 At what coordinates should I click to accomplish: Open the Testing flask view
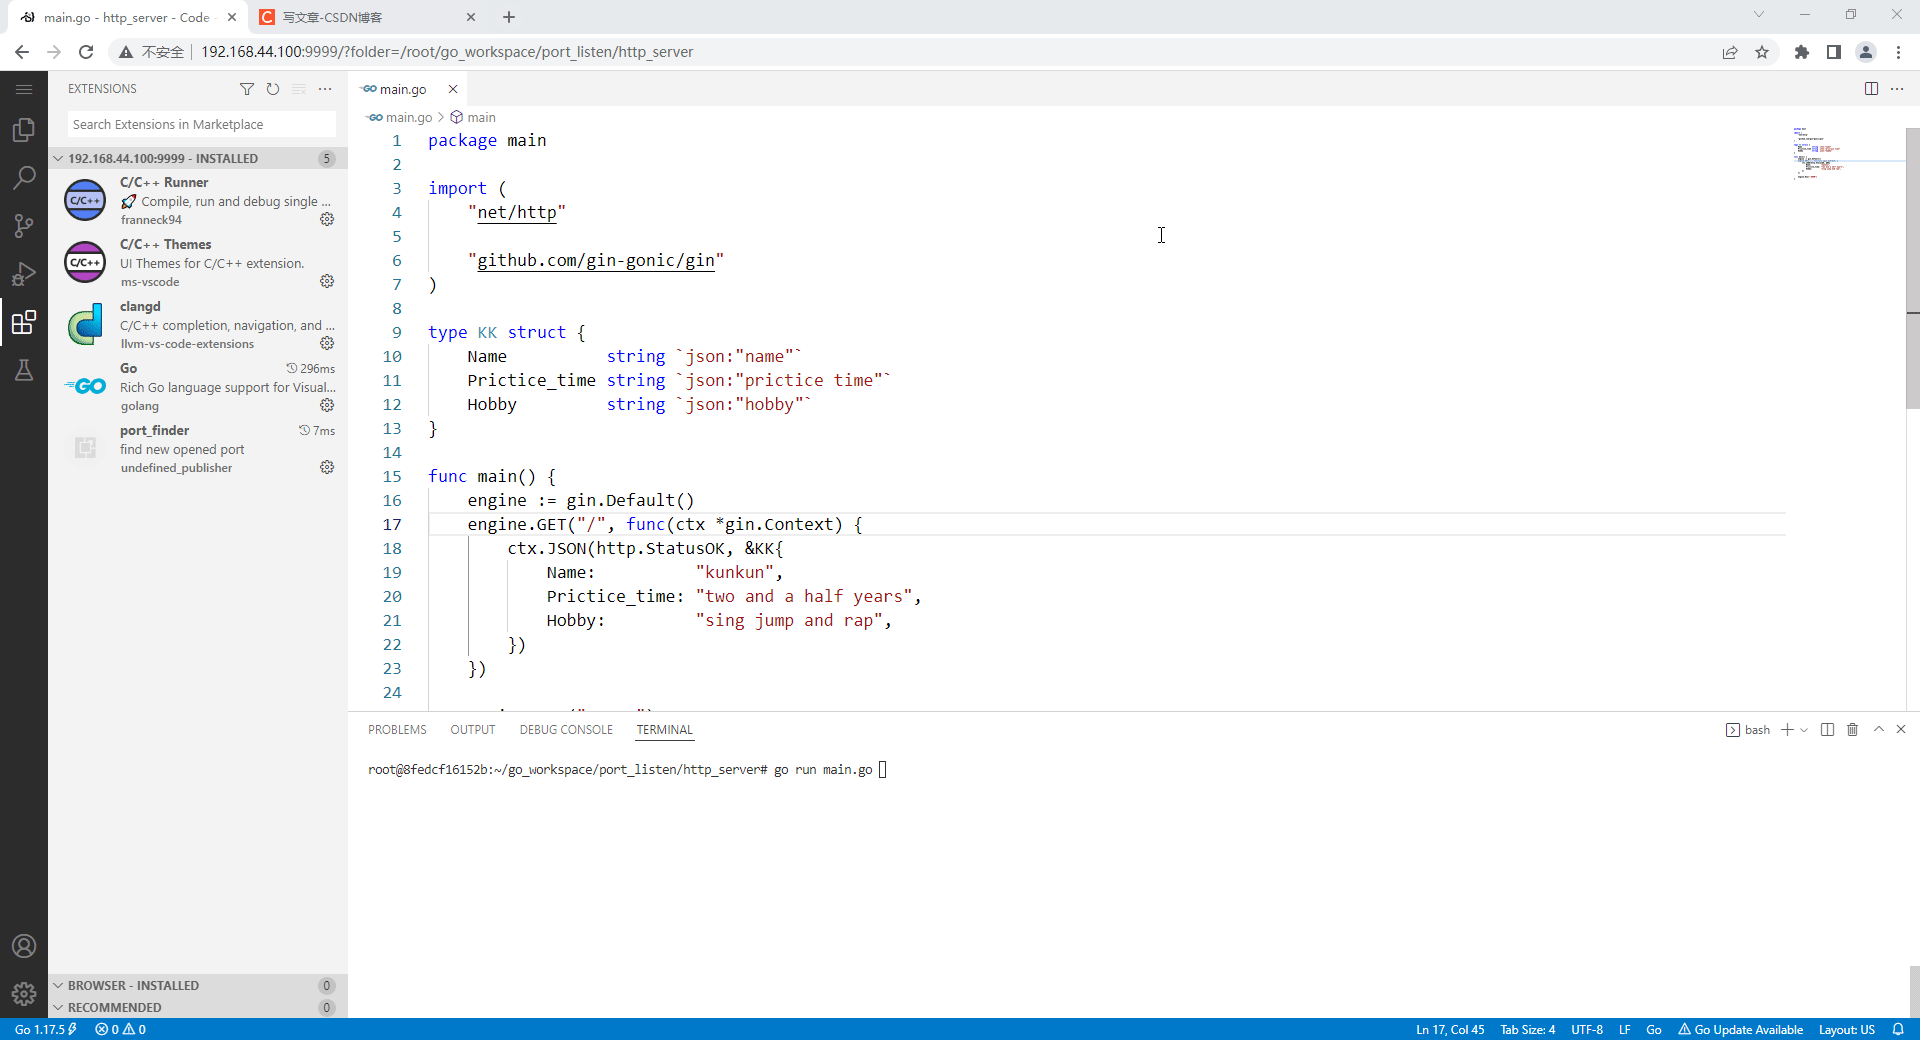(x=24, y=370)
